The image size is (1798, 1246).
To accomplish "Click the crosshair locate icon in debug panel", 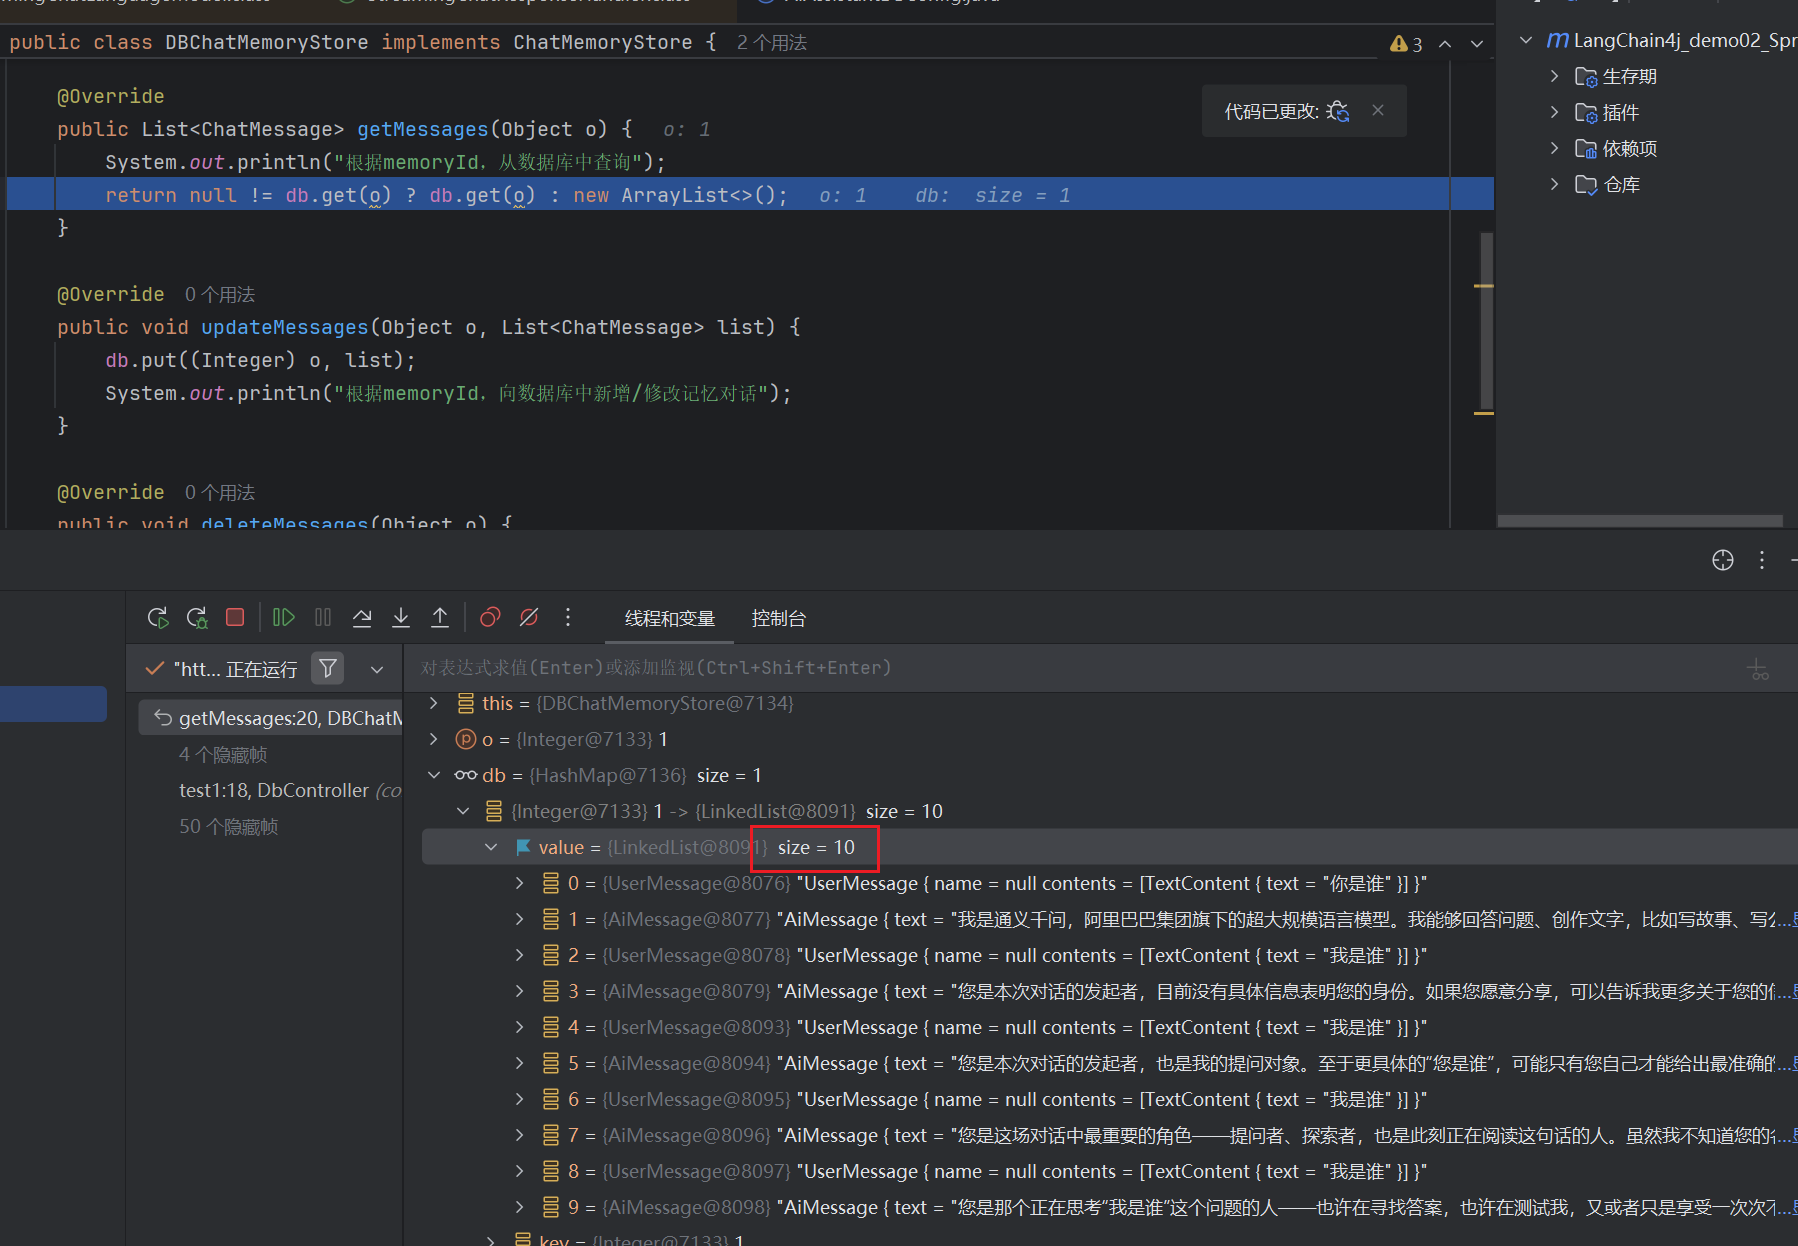I will coord(1723,560).
